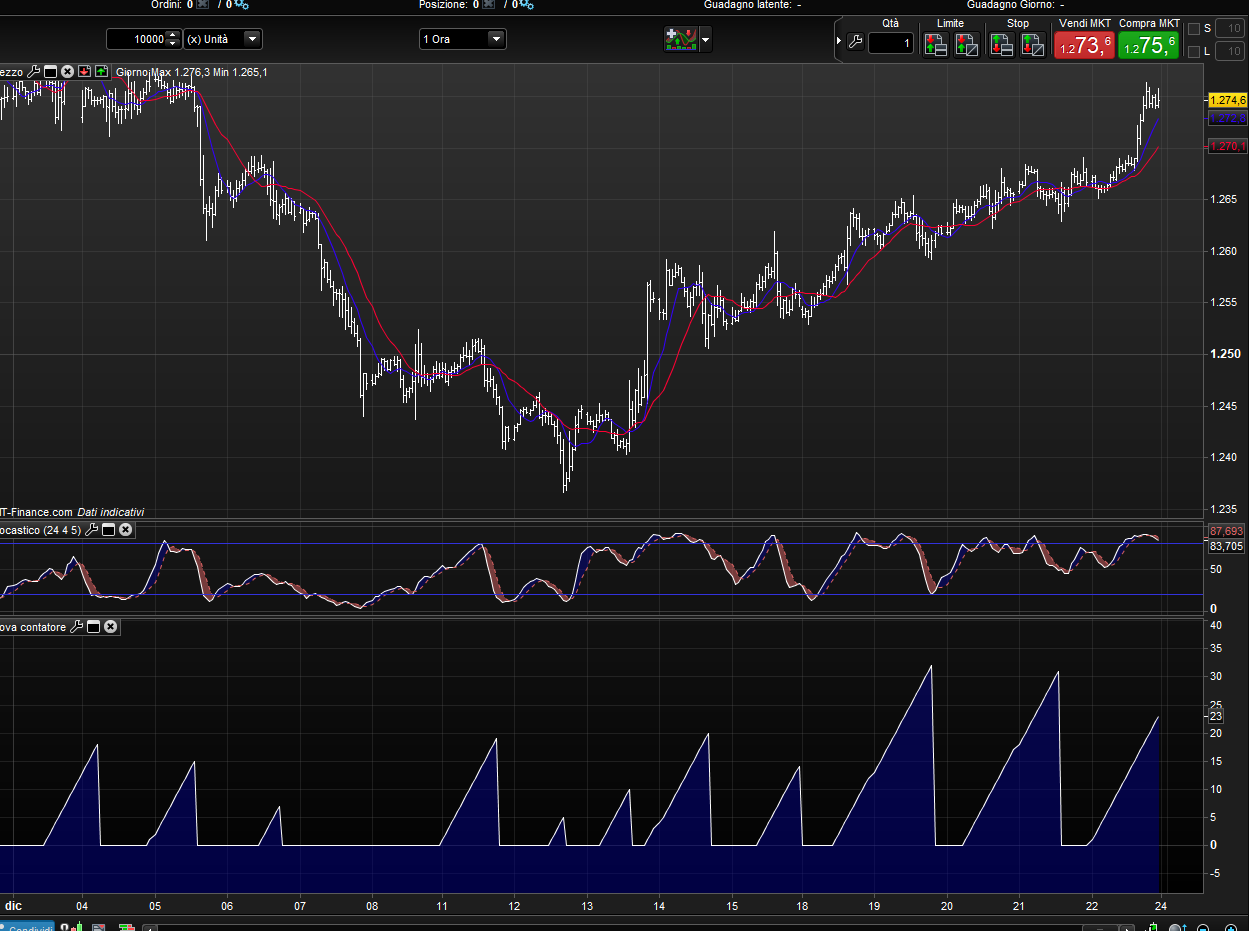
Task: Open Stocastico indicator settings wrench
Action: [92, 530]
